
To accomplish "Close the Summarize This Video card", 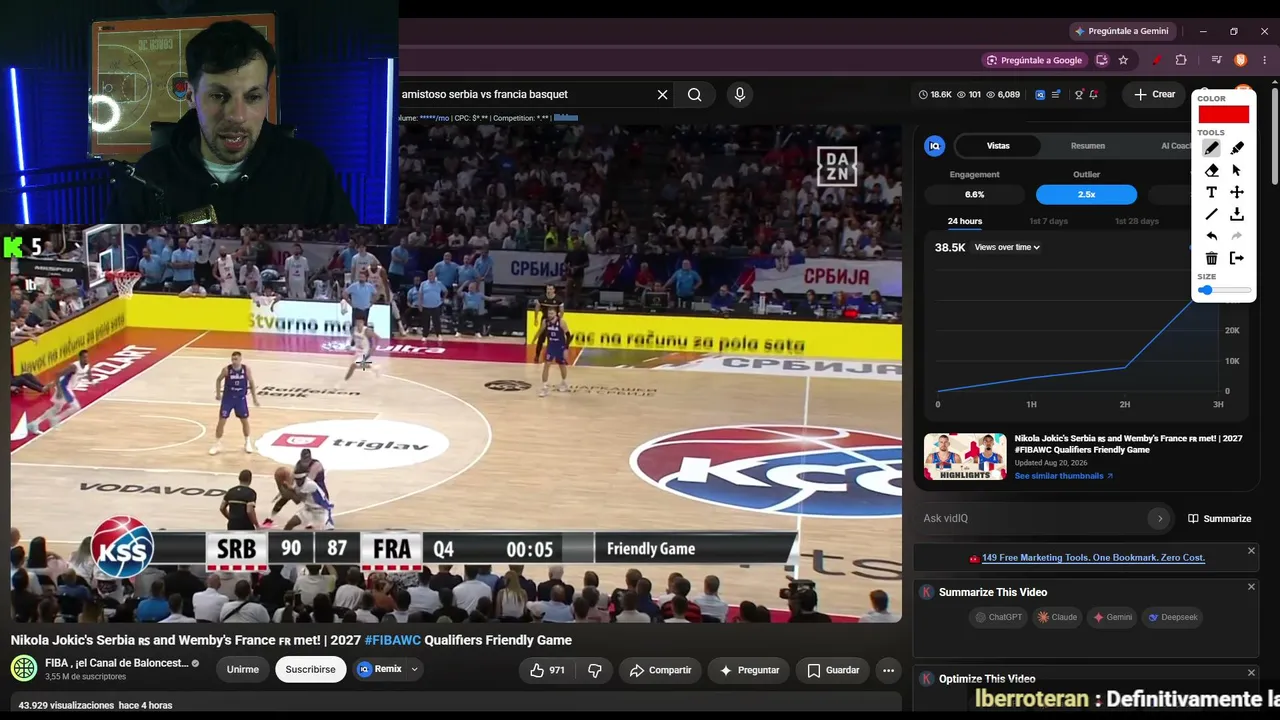I will click(1251, 587).
